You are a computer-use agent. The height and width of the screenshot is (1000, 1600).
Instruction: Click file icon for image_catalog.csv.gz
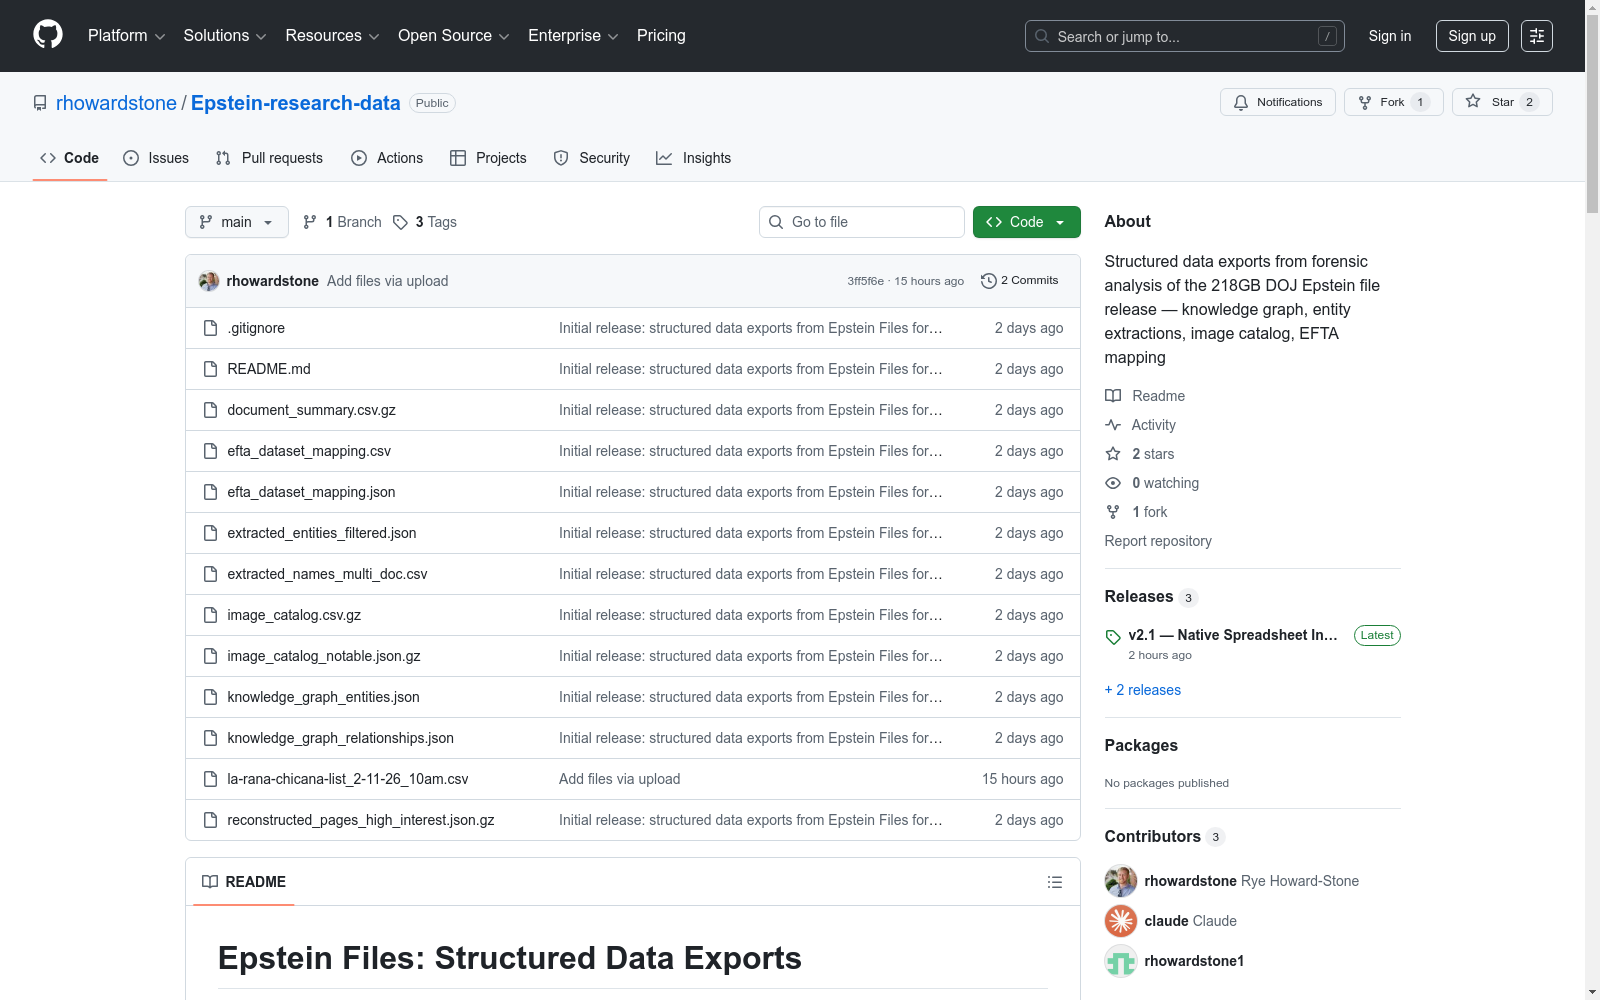pyautogui.click(x=210, y=615)
